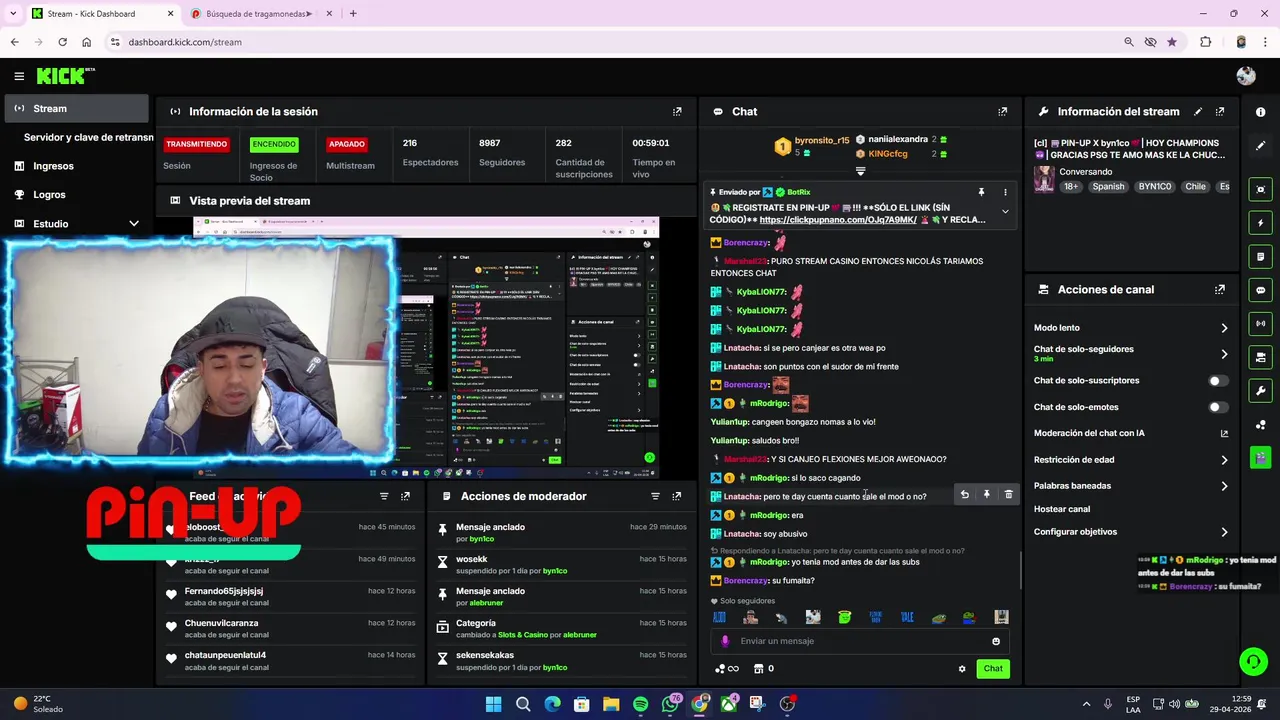The image size is (1280, 720).
Task: Open WhatsApp from the taskbar
Action: (670, 704)
